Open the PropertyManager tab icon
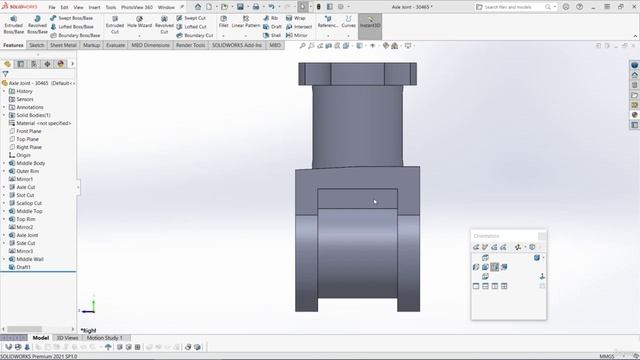The image size is (640, 360). [x=20, y=64]
